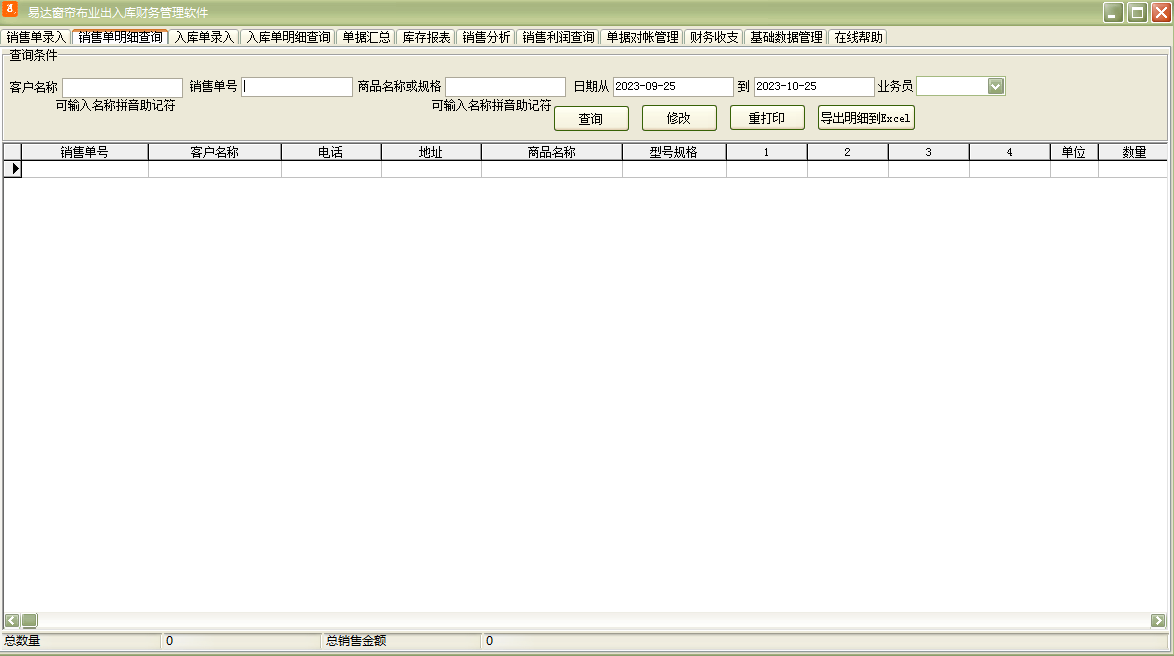Click the app icon in title bar
1174x656 pixels.
point(11,11)
